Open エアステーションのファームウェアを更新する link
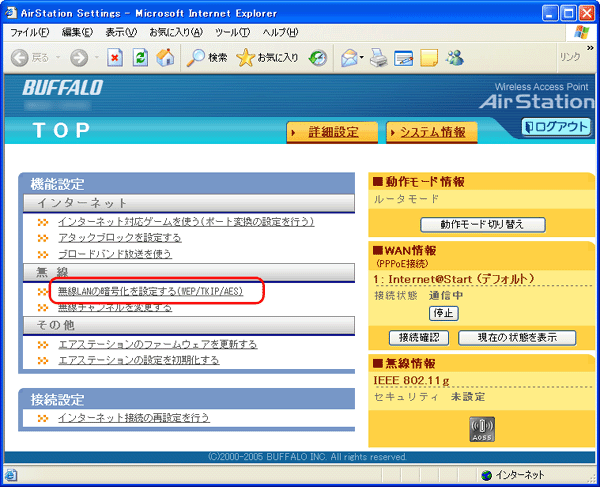600x487 pixels. pyautogui.click(x=158, y=345)
